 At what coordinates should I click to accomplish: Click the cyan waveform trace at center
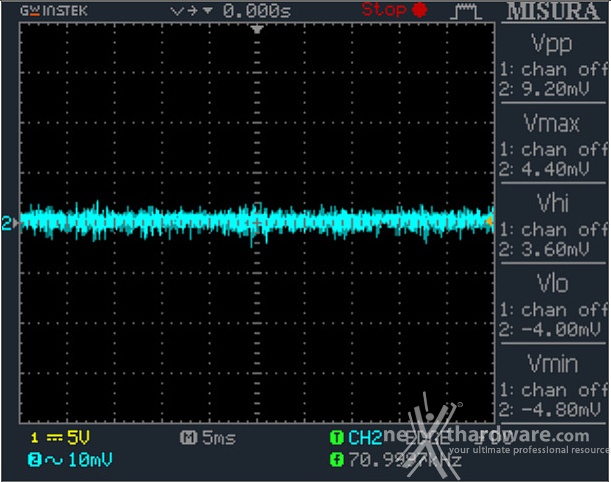pyautogui.click(x=257, y=222)
